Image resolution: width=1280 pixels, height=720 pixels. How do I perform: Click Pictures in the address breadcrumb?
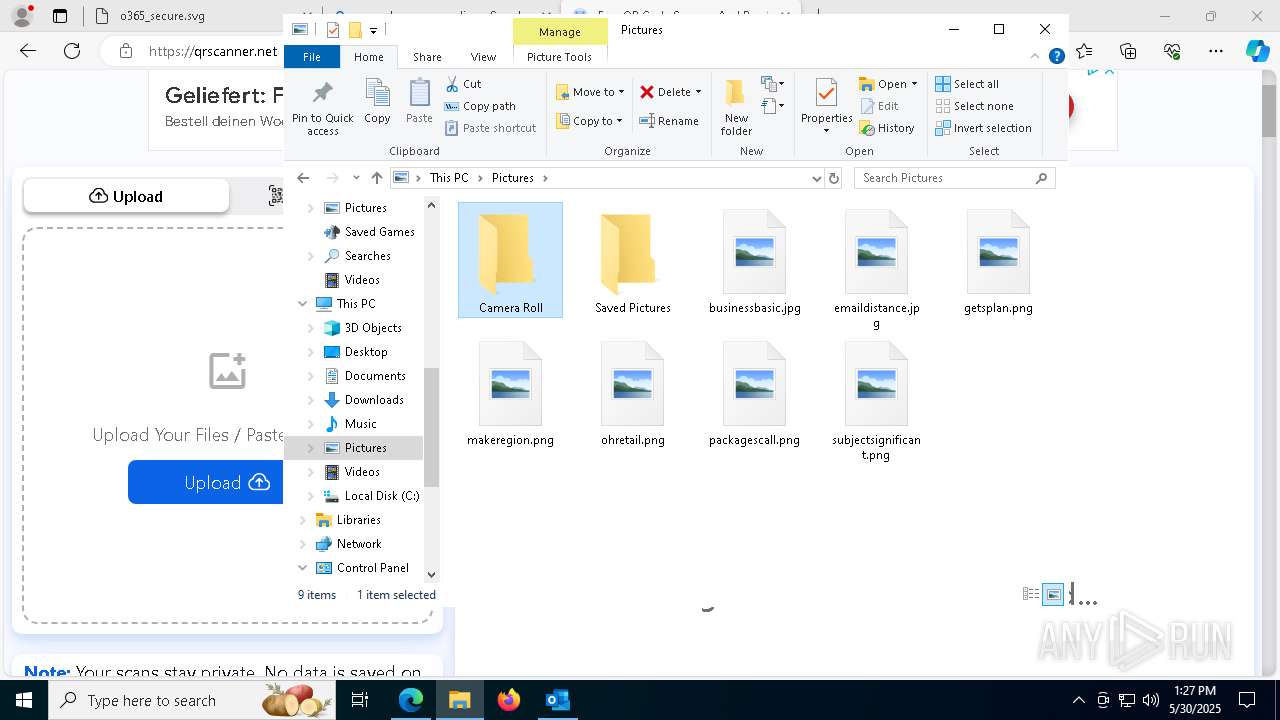tap(513, 178)
